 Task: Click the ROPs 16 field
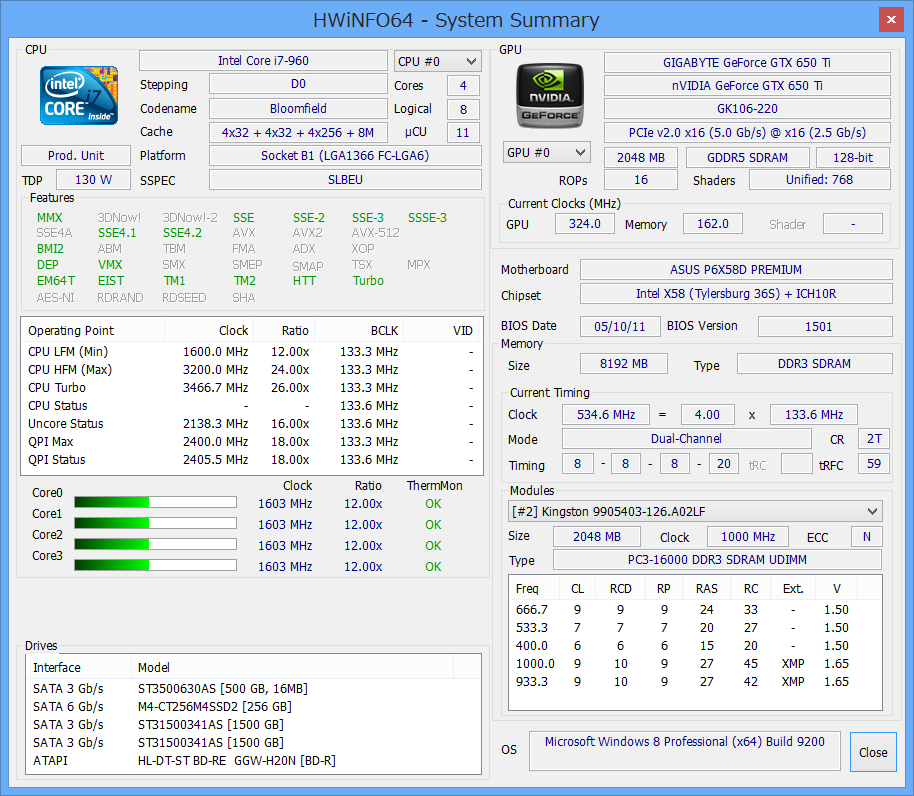(x=641, y=179)
